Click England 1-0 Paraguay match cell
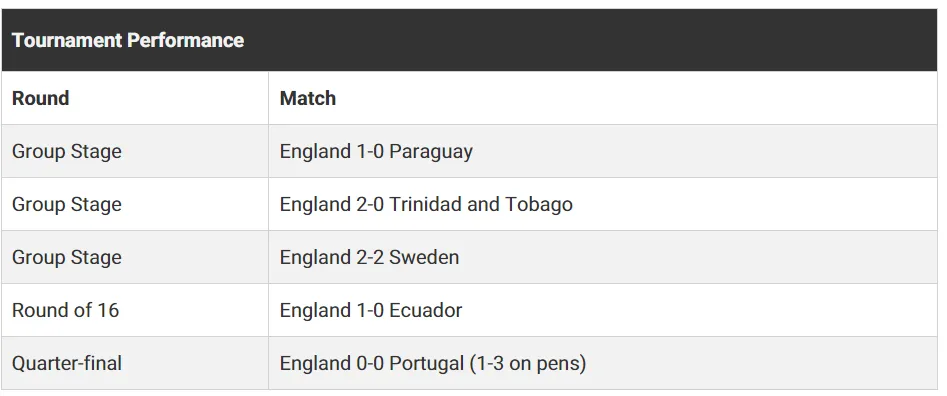The width and height of the screenshot is (947, 396). (x=603, y=151)
